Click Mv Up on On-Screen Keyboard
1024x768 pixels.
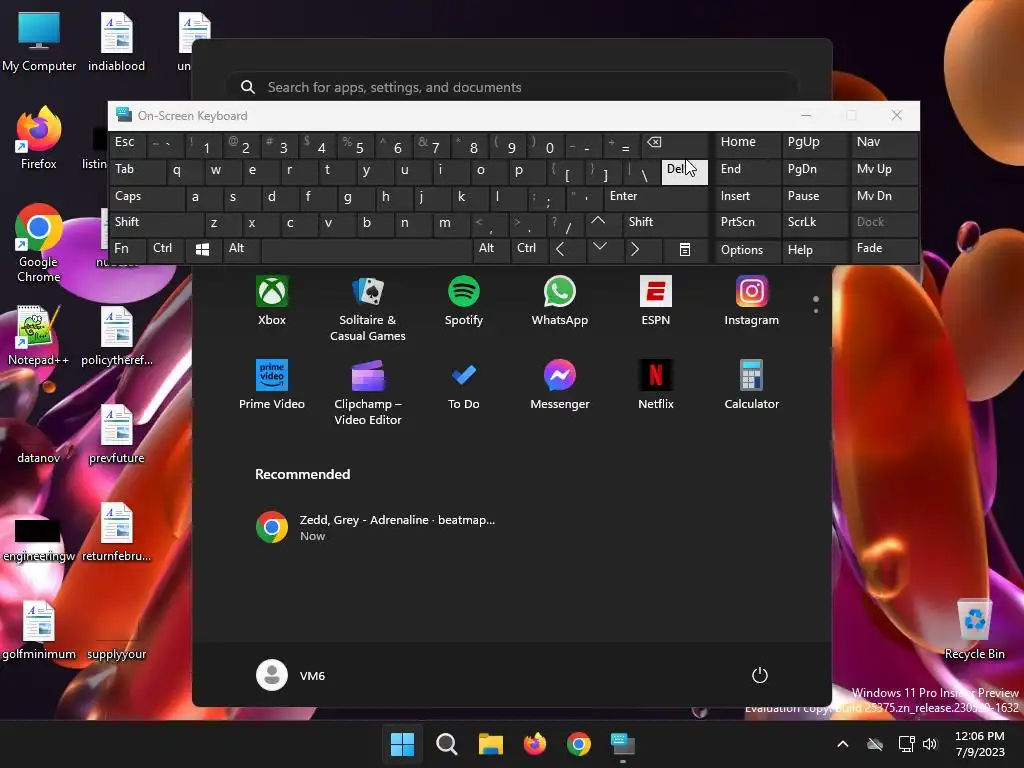[x=884, y=171]
